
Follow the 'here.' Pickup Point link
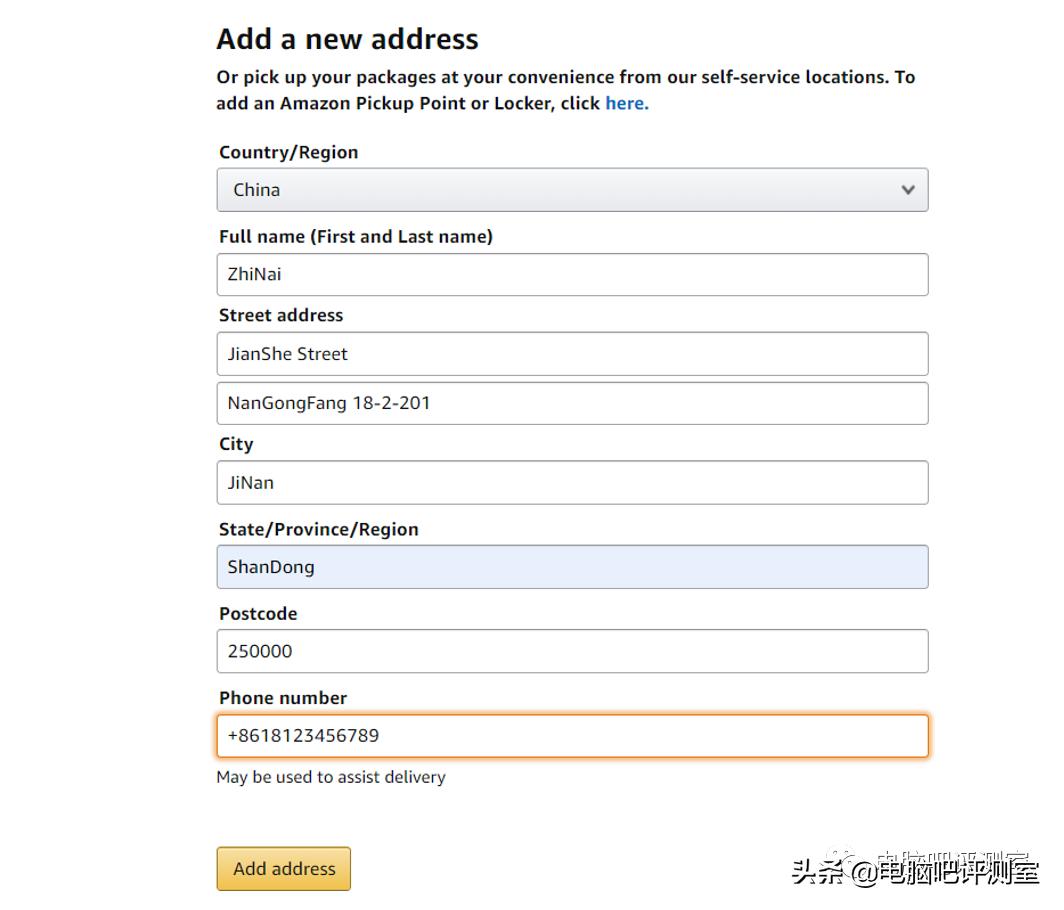pyautogui.click(x=626, y=103)
